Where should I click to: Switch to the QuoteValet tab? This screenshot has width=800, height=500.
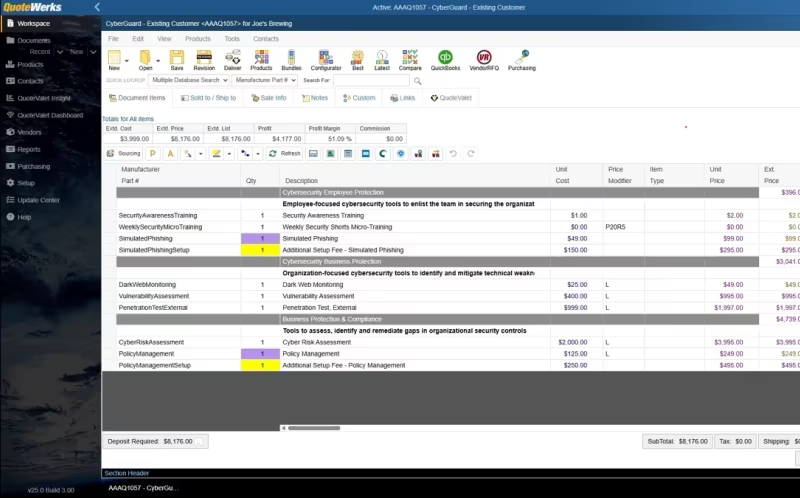pos(451,98)
